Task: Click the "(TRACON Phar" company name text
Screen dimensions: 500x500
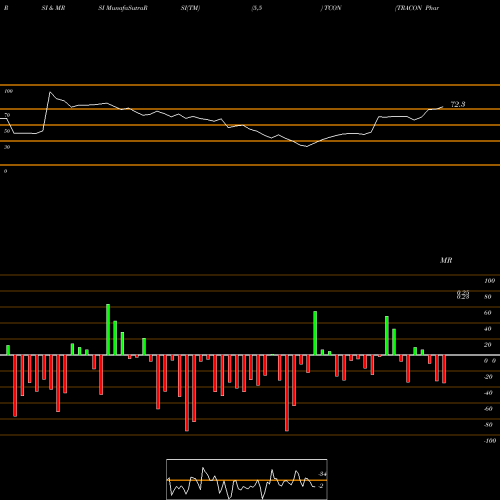Action: pos(417,8)
